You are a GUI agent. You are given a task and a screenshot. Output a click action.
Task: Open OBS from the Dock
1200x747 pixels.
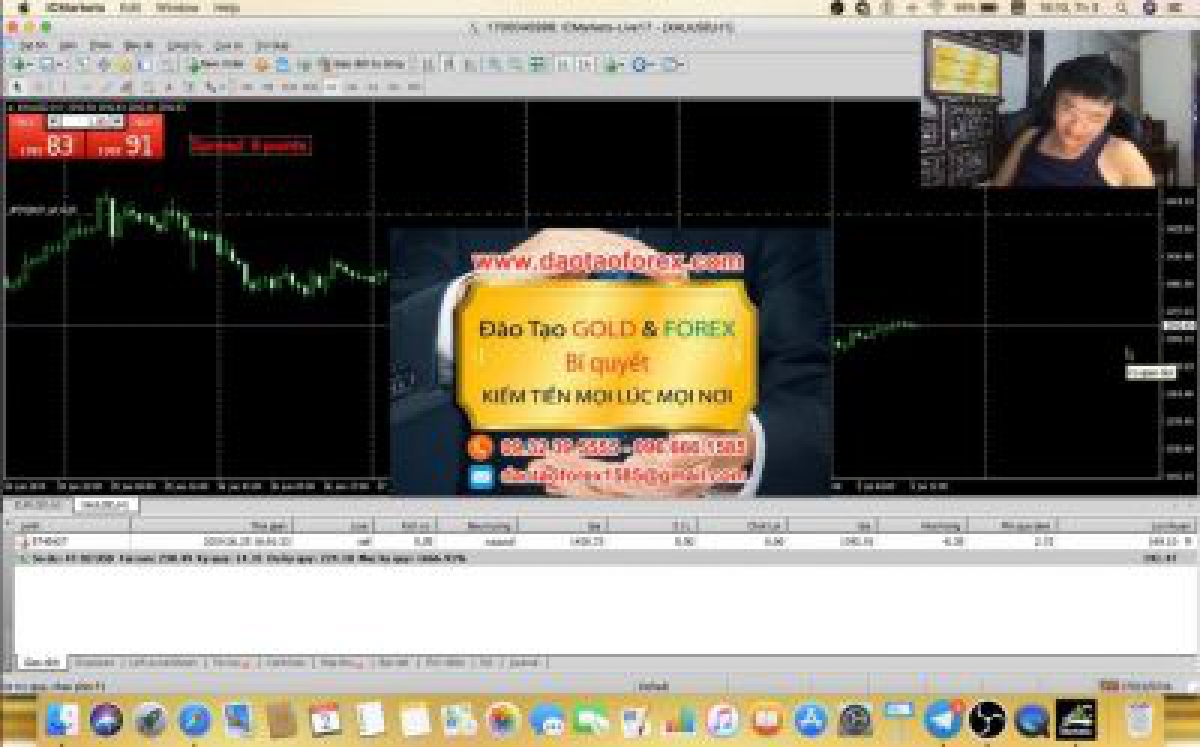[x=987, y=719]
